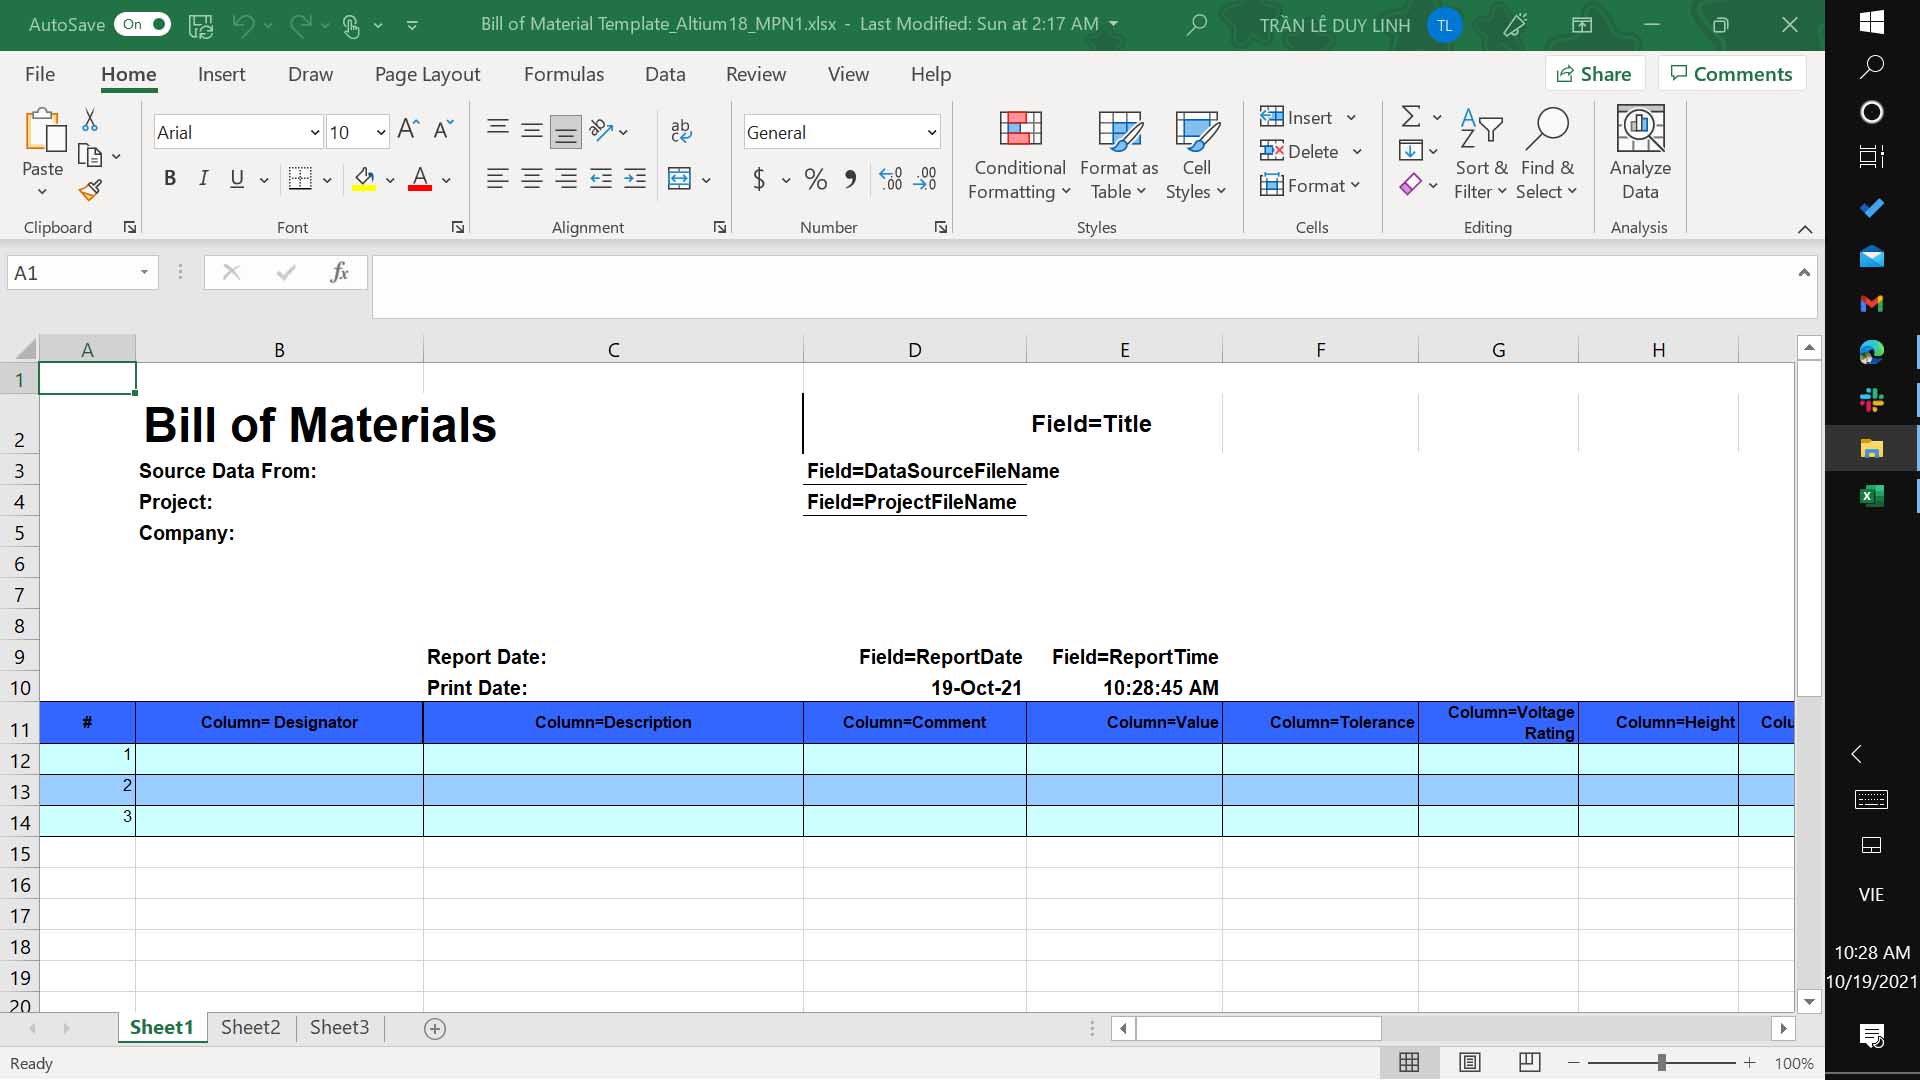Open the Name Box dropdown arrow
The height and width of the screenshot is (1080, 1920).
(x=144, y=272)
